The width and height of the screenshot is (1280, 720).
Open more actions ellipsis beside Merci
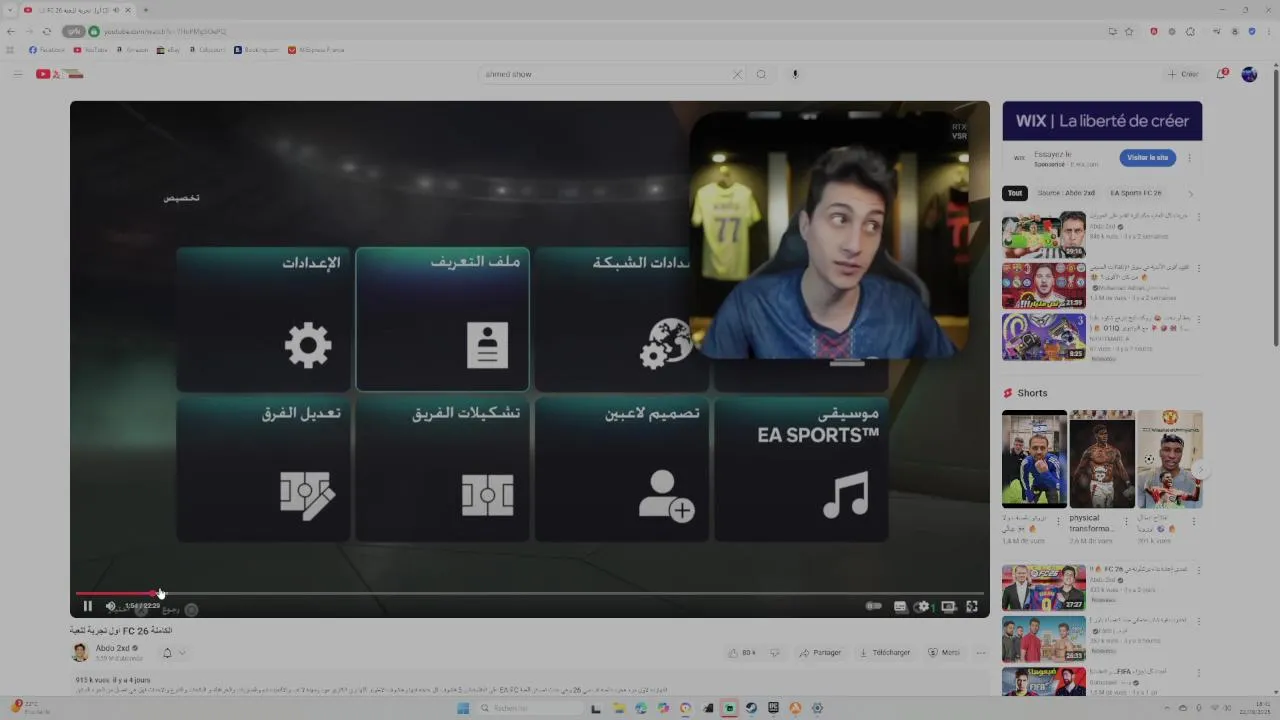pyautogui.click(x=980, y=653)
